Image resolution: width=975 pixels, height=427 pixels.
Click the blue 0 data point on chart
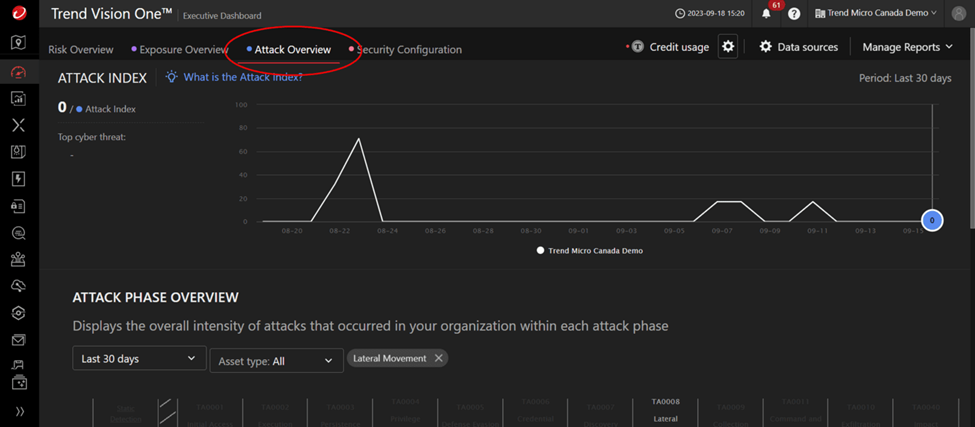(x=932, y=220)
